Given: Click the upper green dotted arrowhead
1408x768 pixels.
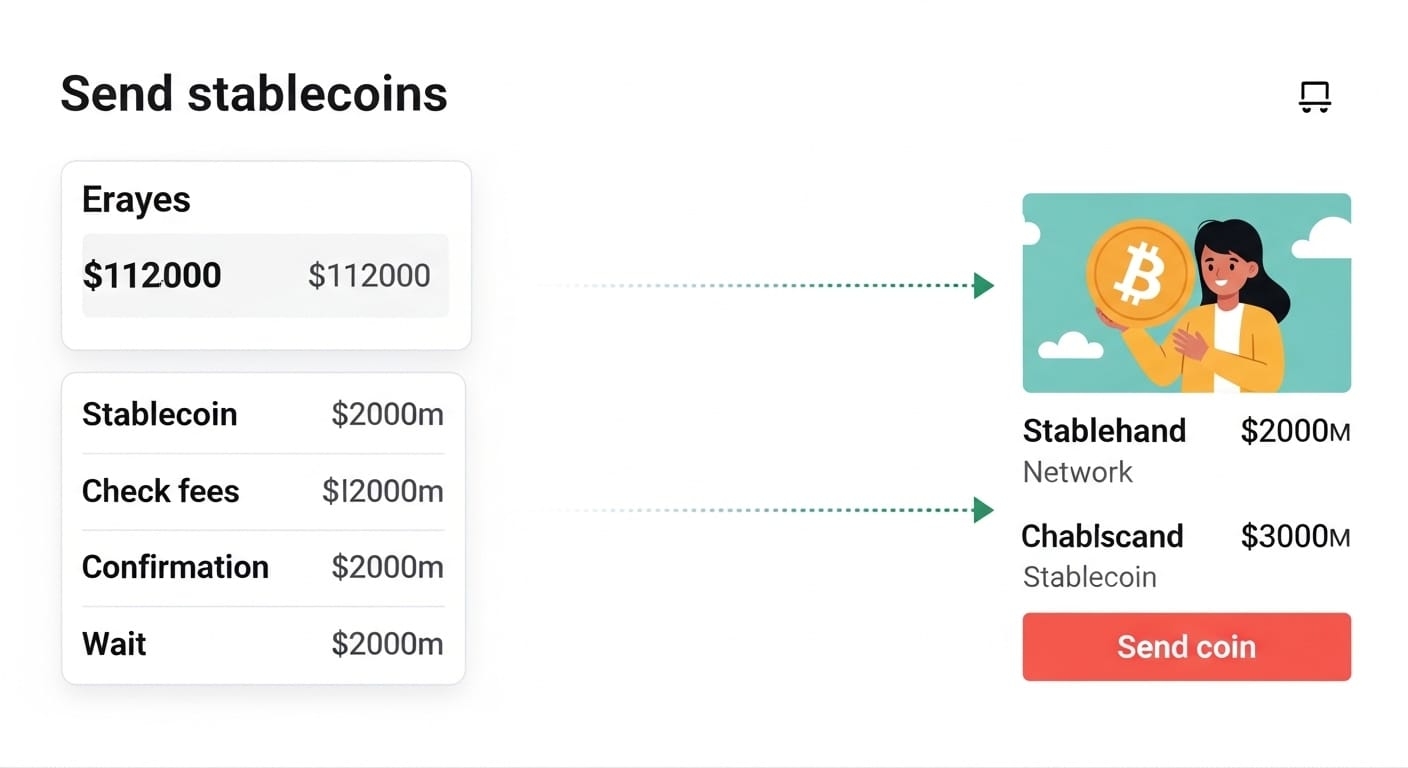Looking at the screenshot, I should coord(984,286).
